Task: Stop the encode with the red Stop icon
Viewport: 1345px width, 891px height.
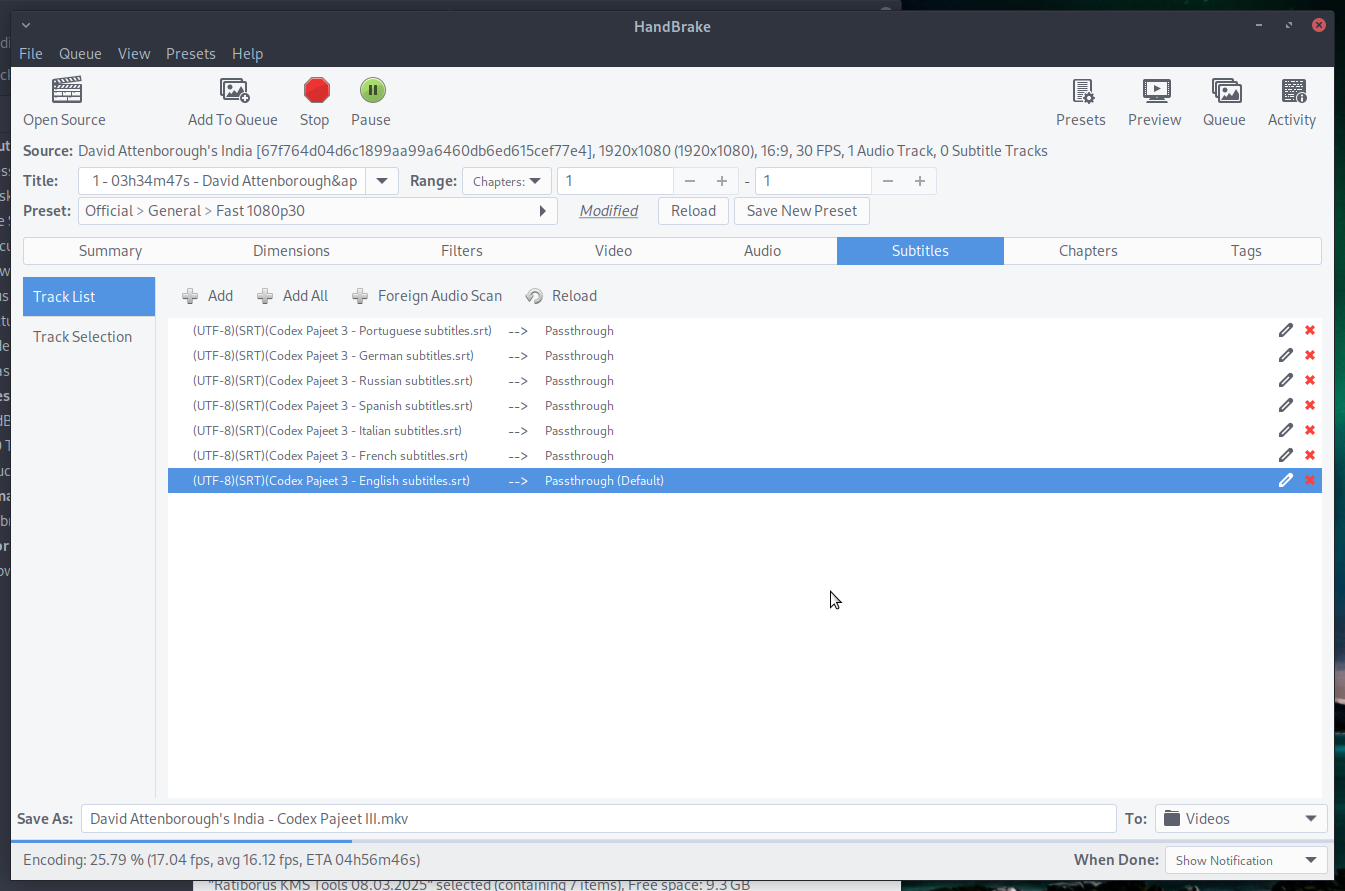Action: (x=316, y=90)
